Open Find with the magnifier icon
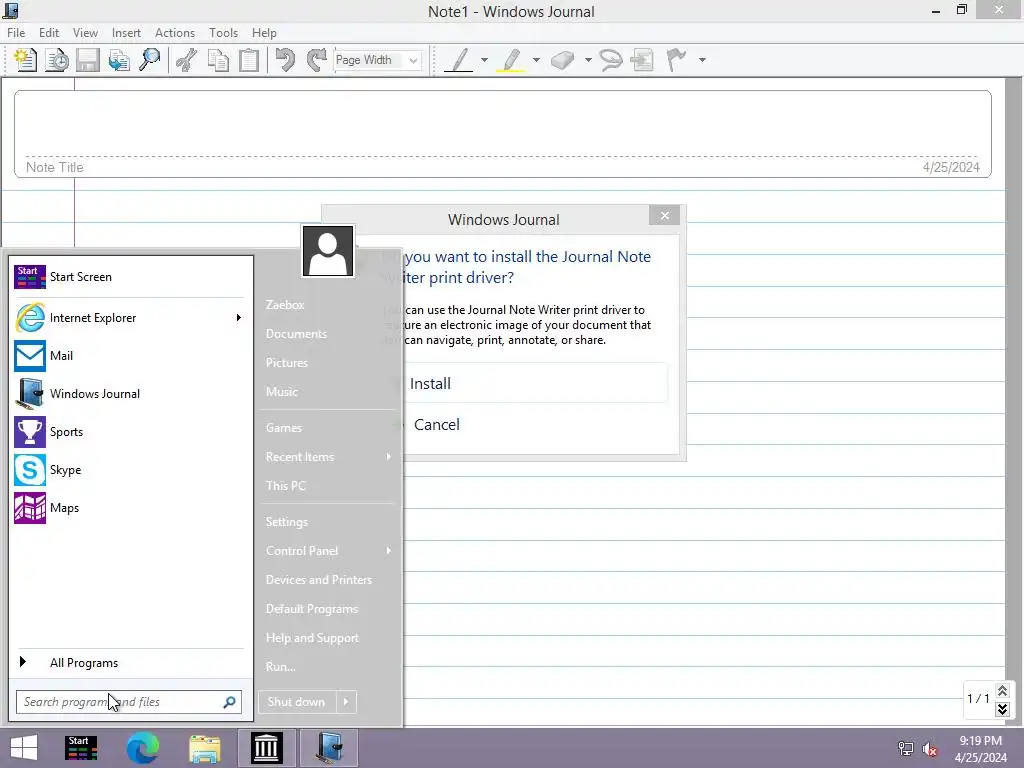The width and height of the screenshot is (1024, 768). 150,60
